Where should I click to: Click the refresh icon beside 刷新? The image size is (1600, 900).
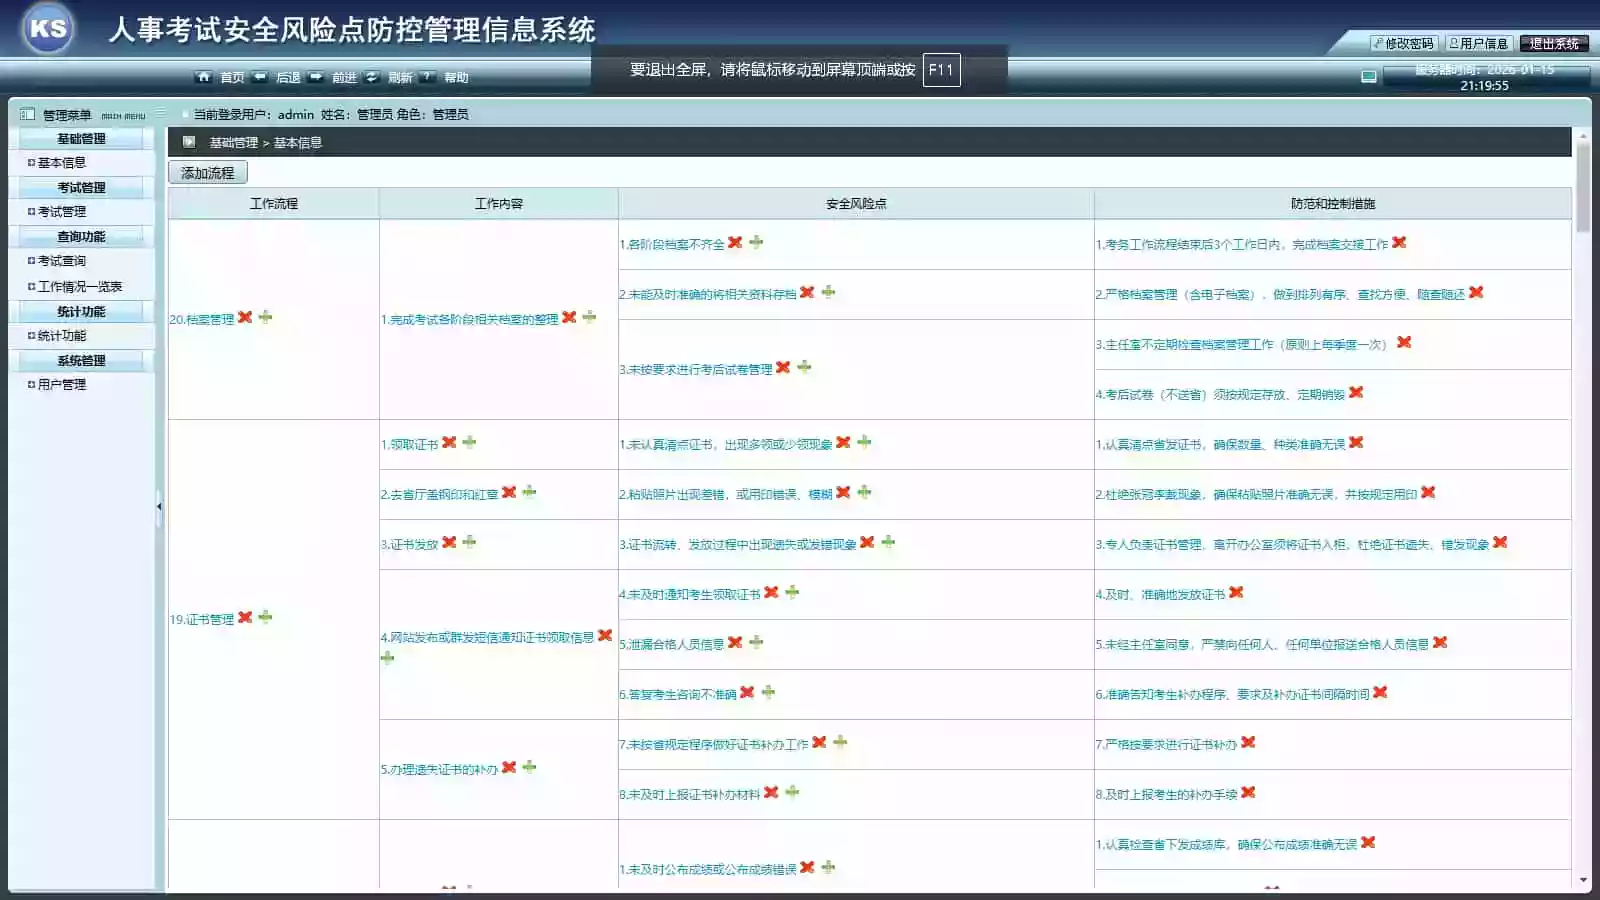click(372, 77)
